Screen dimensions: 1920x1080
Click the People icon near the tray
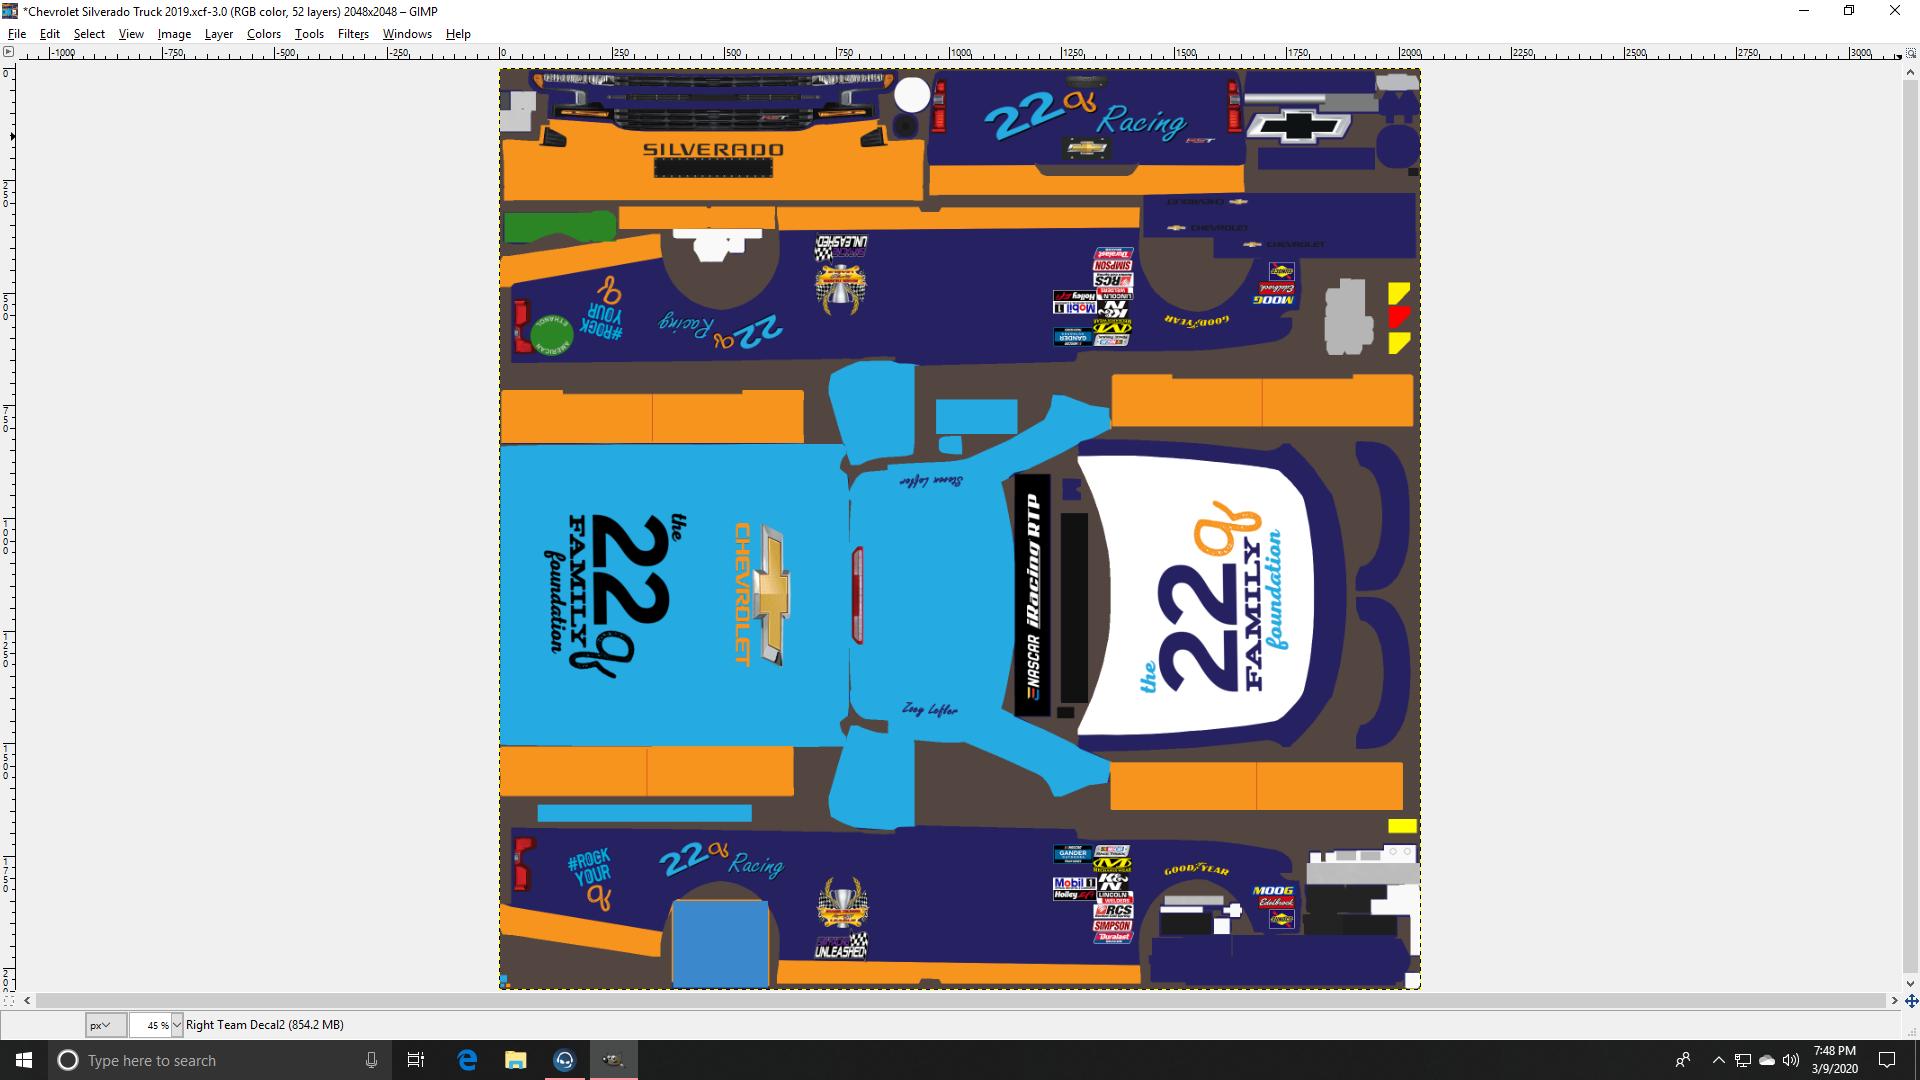pos(1684,1060)
